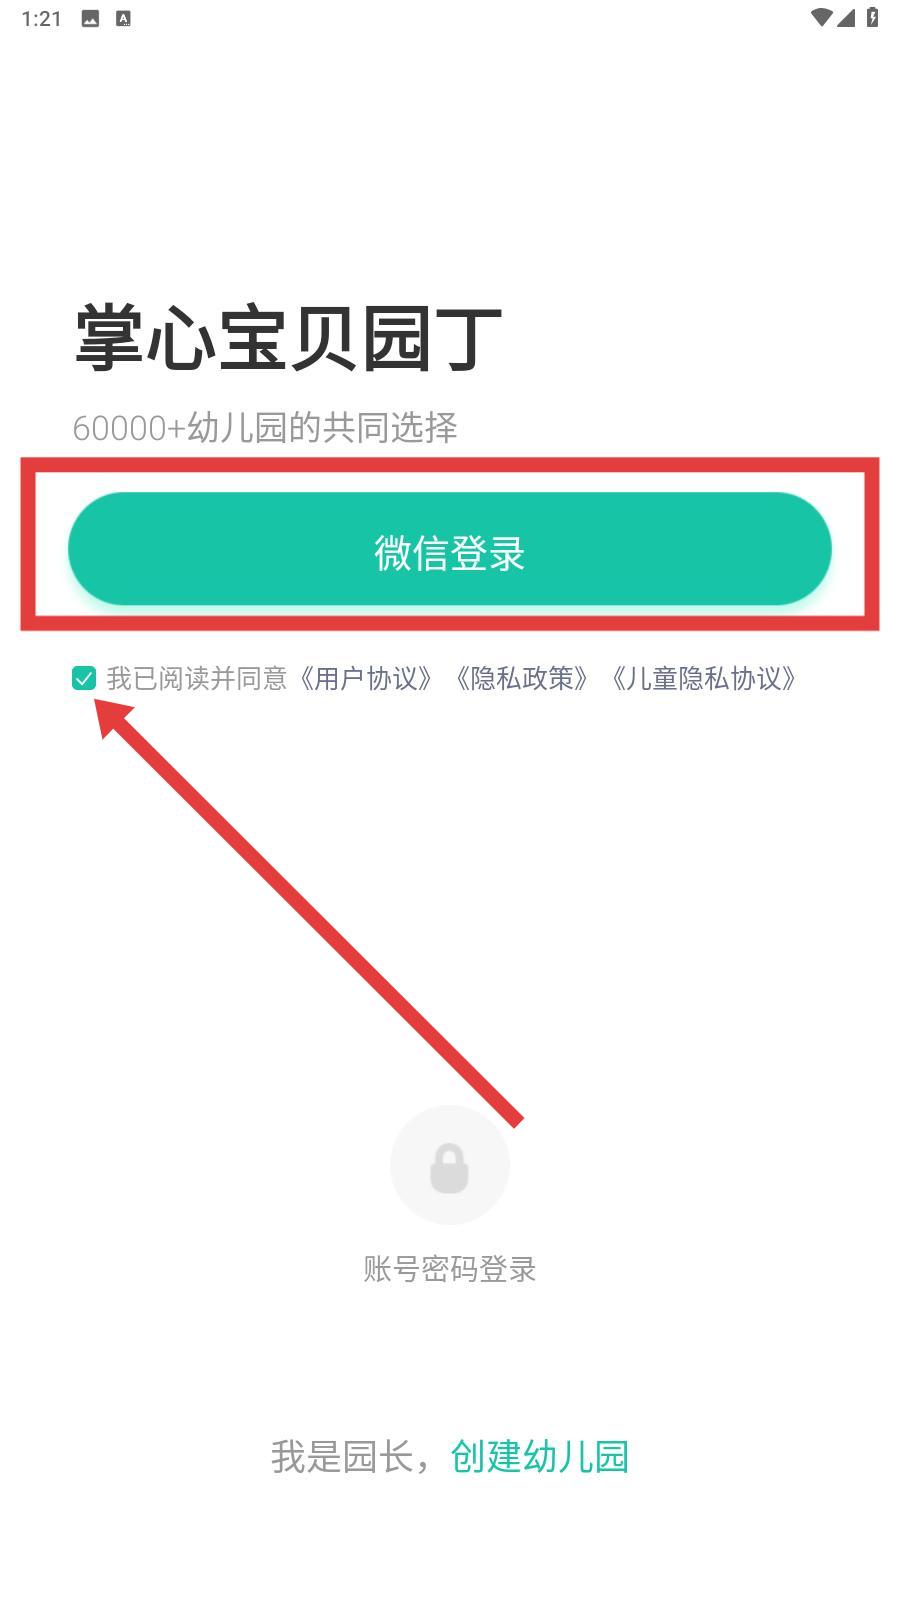Select the 账号密码登录 label
The width and height of the screenshot is (900, 1600).
[450, 1269]
